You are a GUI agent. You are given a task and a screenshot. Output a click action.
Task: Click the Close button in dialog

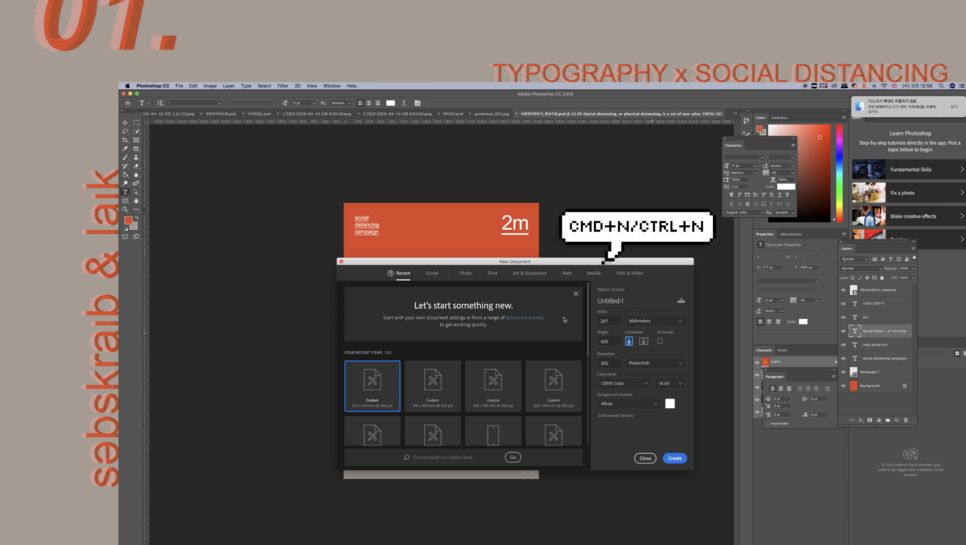pyautogui.click(x=645, y=458)
